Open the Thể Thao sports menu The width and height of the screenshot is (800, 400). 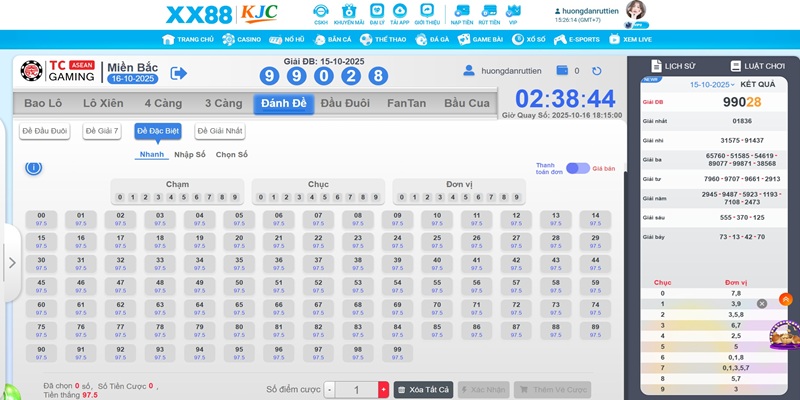383,39
